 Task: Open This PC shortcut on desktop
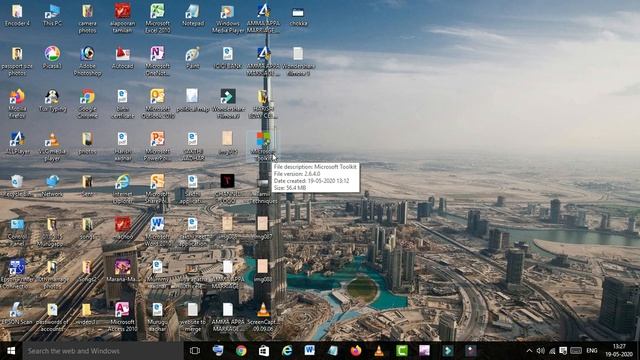click(x=52, y=15)
